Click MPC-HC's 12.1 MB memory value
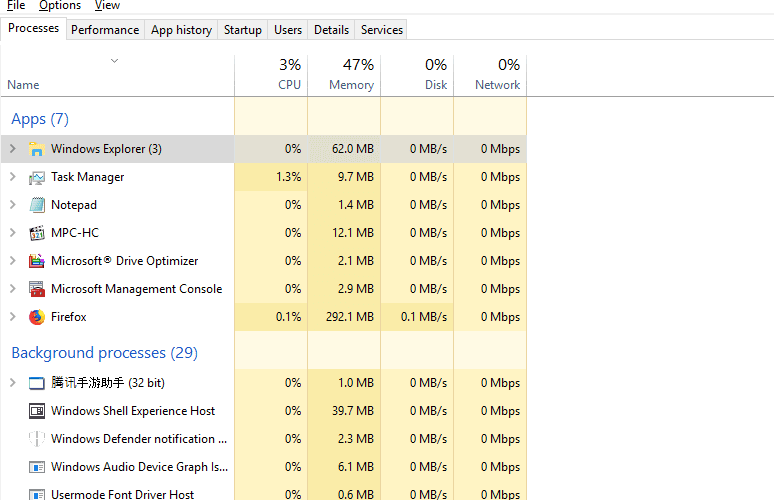Image resolution: width=774 pixels, height=500 pixels. [x=352, y=233]
